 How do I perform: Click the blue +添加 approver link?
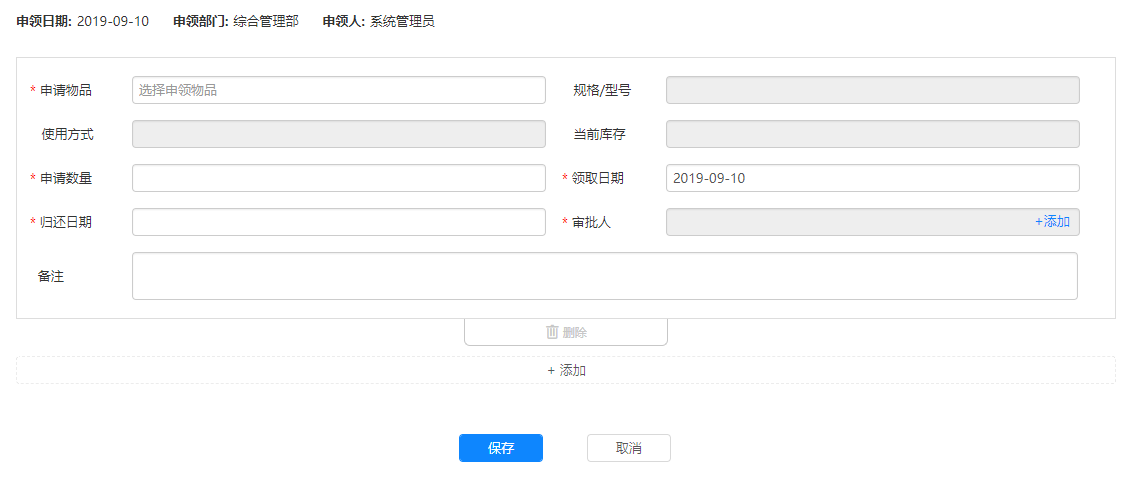[1052, 222]
